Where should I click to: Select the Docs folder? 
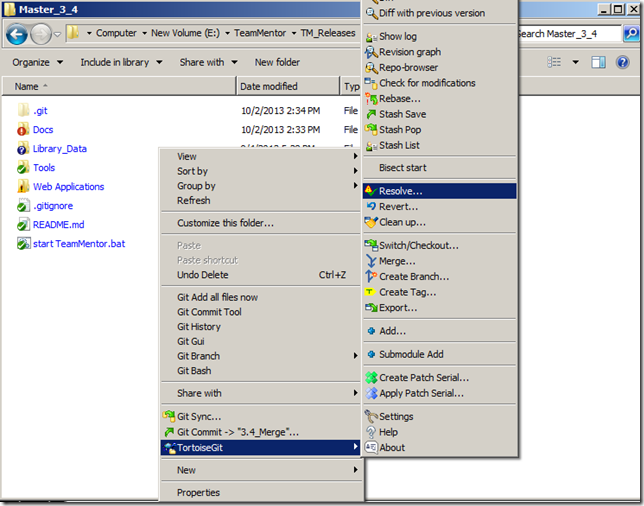tap(43, 130)
